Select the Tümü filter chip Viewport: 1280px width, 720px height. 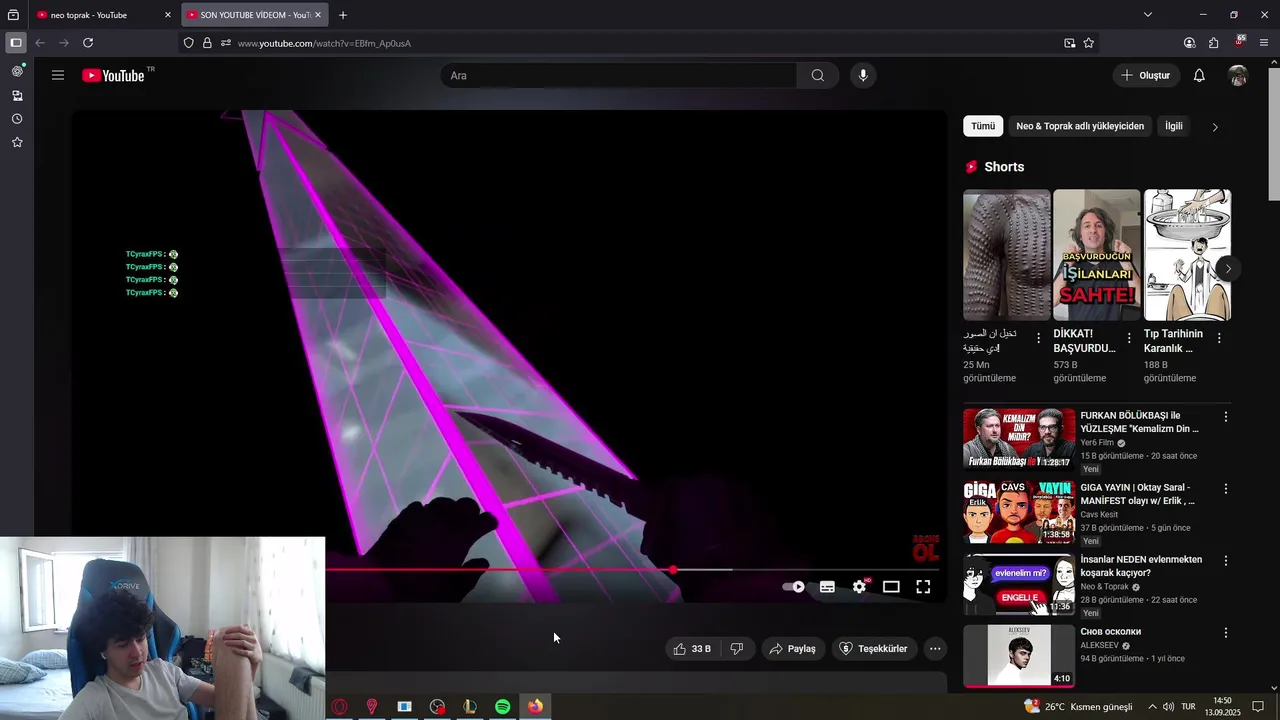tap(983, 126)
